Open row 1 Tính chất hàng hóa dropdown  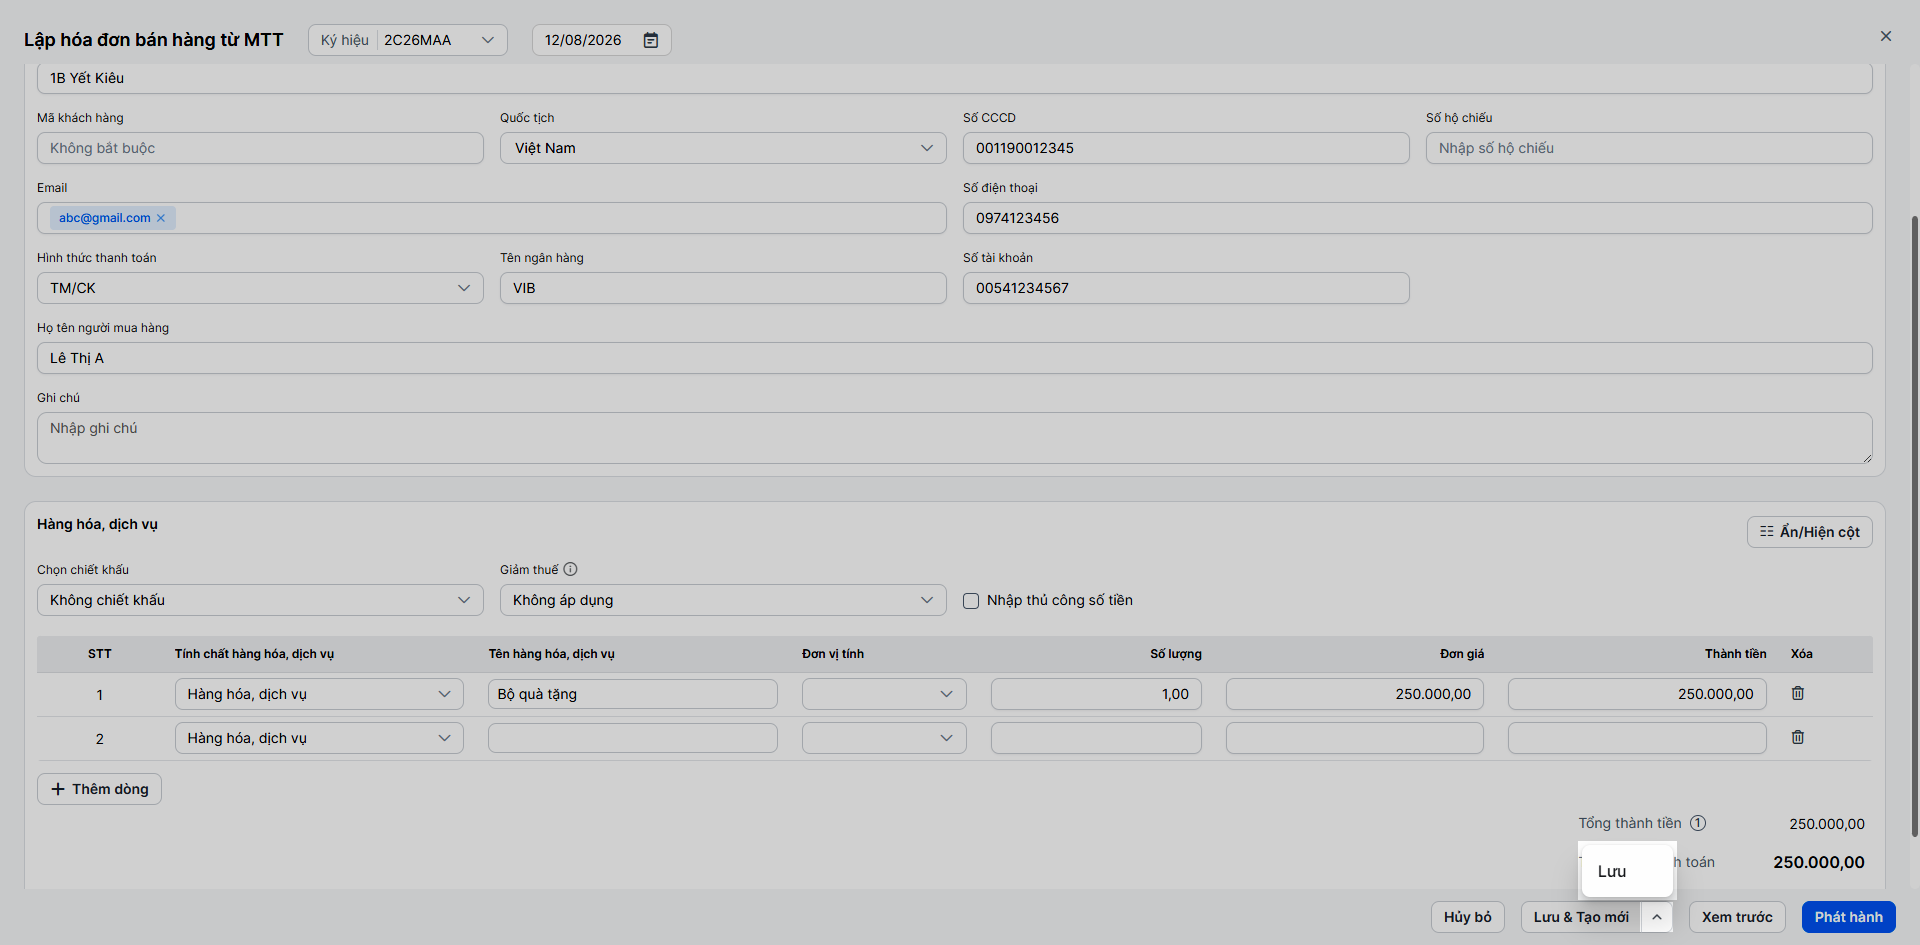(319, 694)
